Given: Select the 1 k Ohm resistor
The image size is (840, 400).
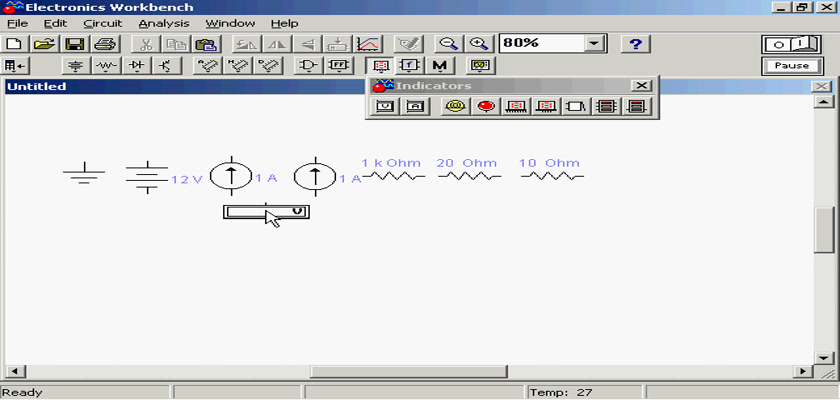Looking at the screenshot, I should [x=394, y=176].
